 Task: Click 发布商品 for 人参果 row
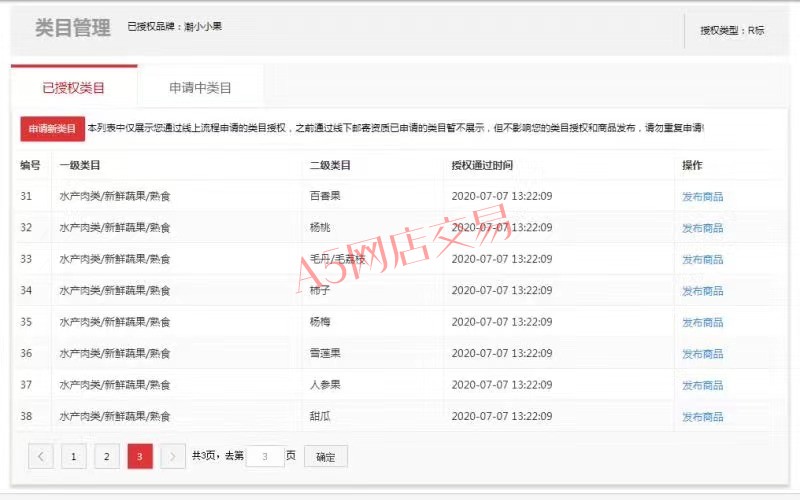coord(702,385)
